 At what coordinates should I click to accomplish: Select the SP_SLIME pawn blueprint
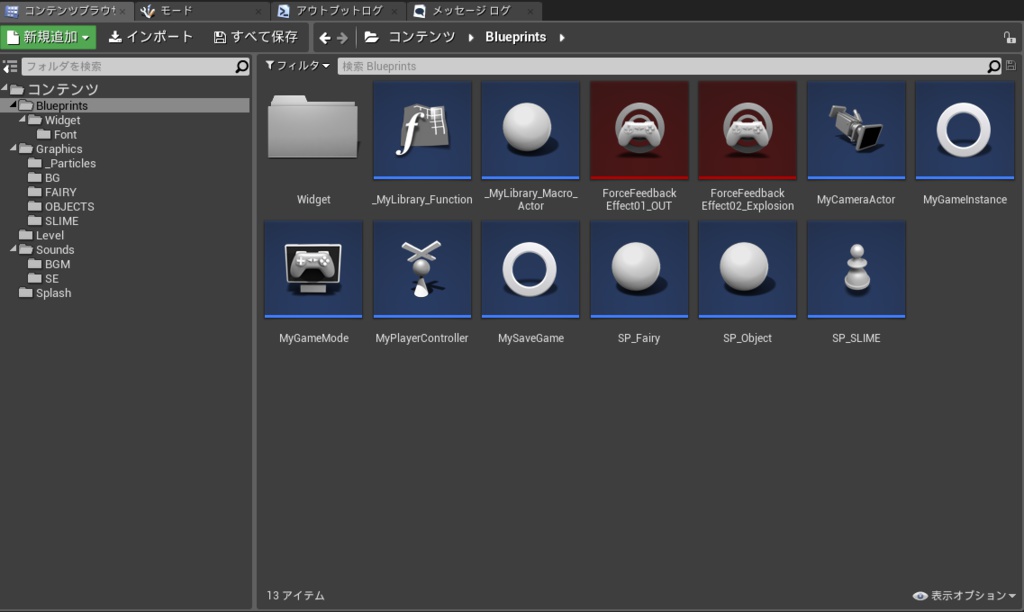click(x=856, y=270)
